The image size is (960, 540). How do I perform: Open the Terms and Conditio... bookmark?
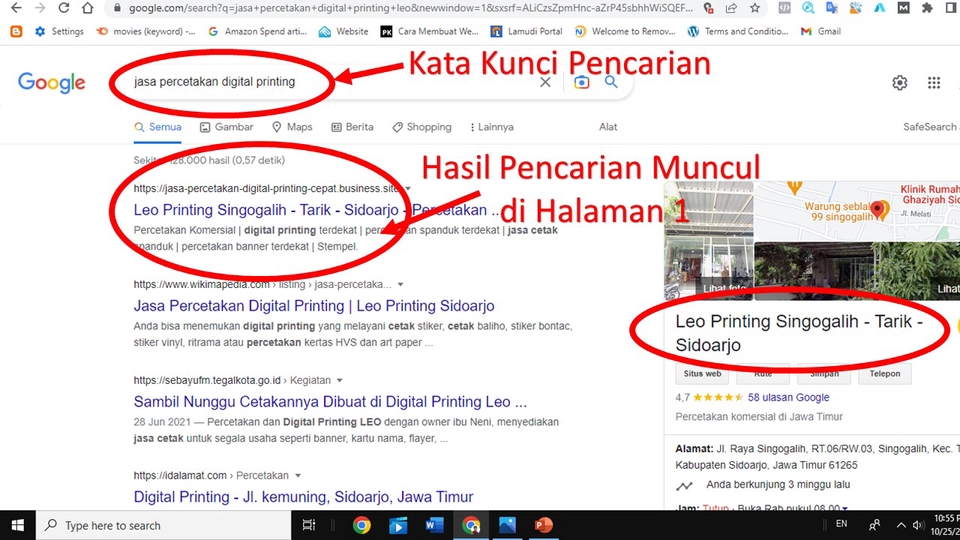pos(738,31)
